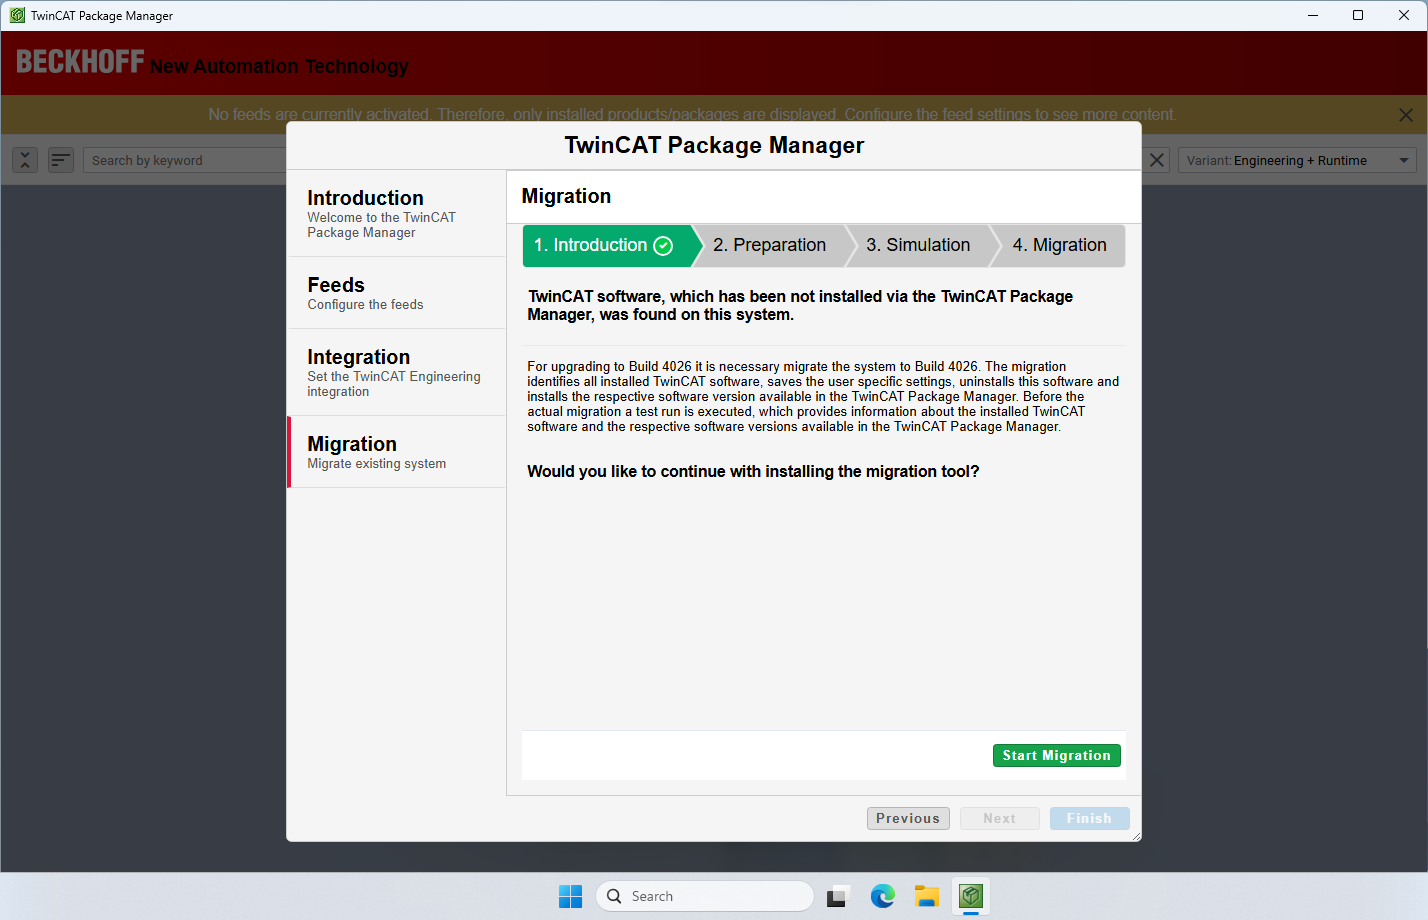Click the filter list icon next to search
Viewport: 1428px width, 920px height.
pyautogui.click(x=61, y=160)
